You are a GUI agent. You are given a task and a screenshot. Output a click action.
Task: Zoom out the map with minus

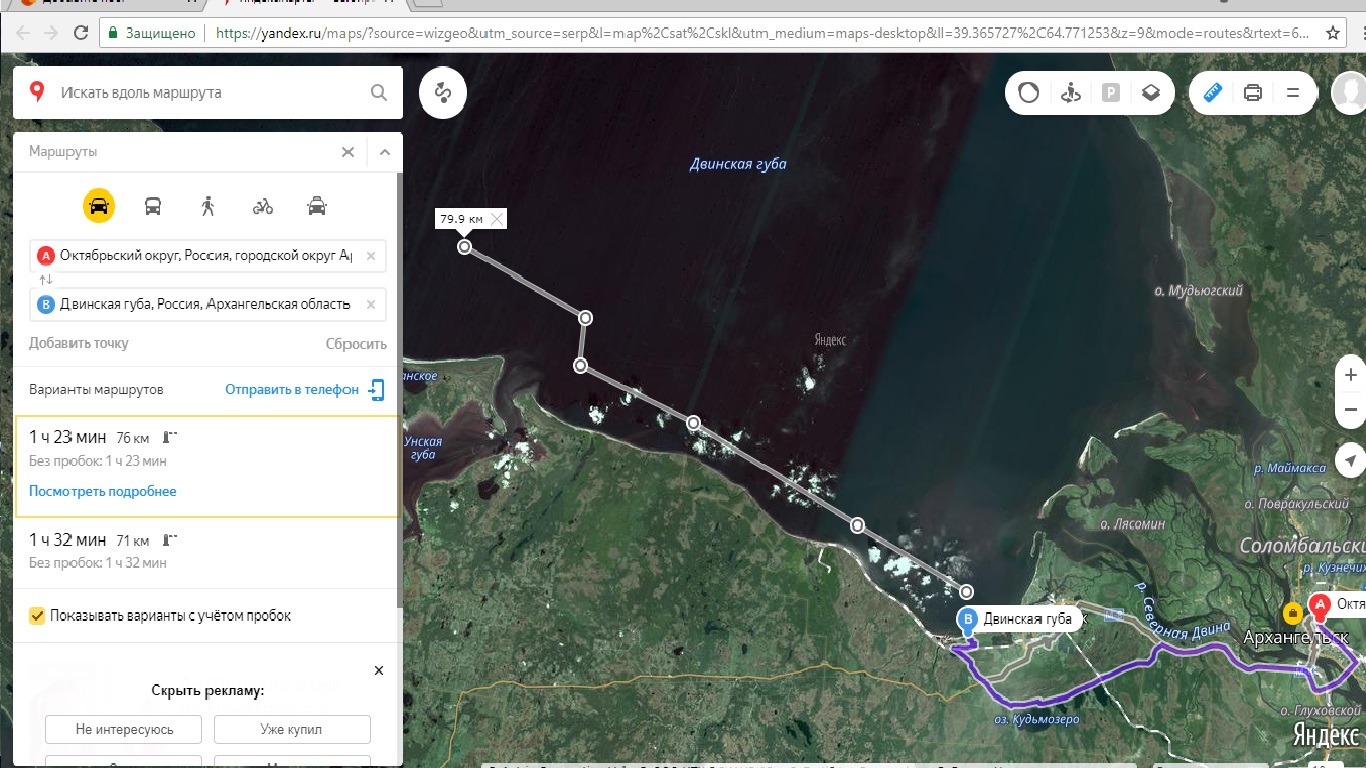pos(1351,410)
